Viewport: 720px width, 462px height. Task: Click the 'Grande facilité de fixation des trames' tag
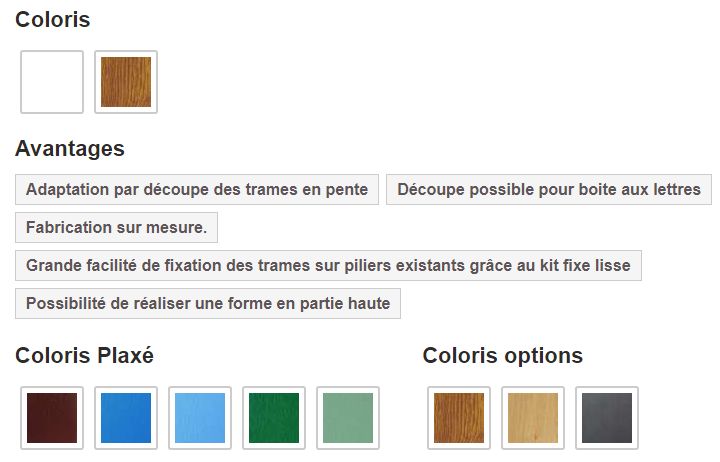click(x=328, y=265)
